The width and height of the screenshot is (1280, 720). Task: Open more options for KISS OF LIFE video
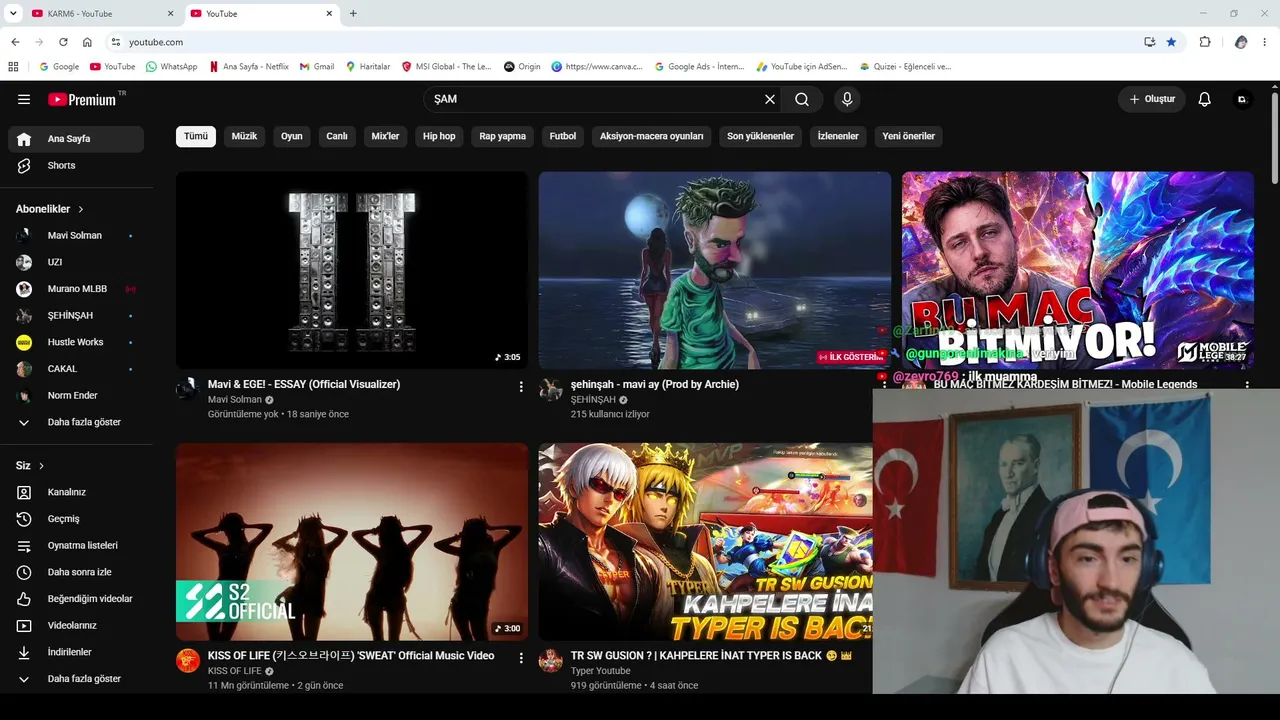coord(521,657)
